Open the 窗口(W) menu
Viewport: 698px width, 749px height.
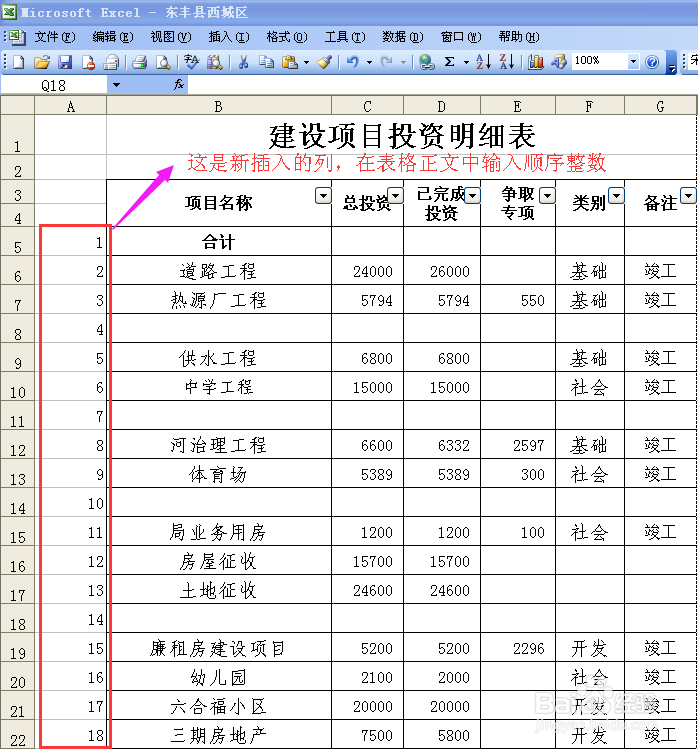pos(461,37)
